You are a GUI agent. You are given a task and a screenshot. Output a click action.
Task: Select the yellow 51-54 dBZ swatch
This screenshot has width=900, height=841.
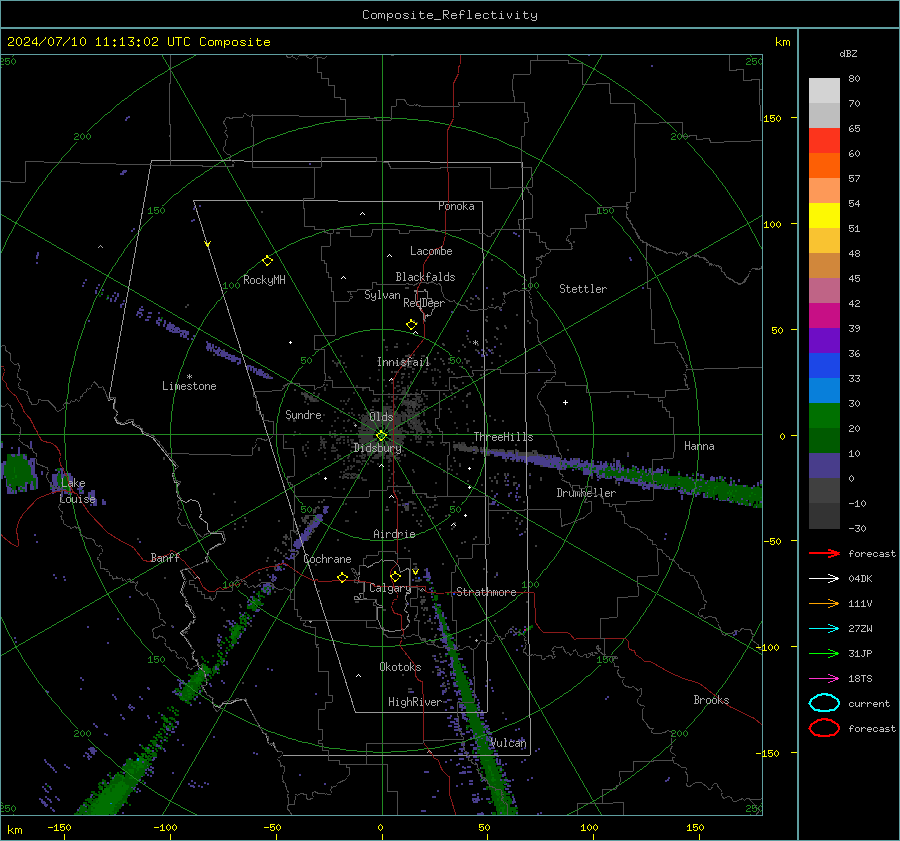click(x=824, y=216)
